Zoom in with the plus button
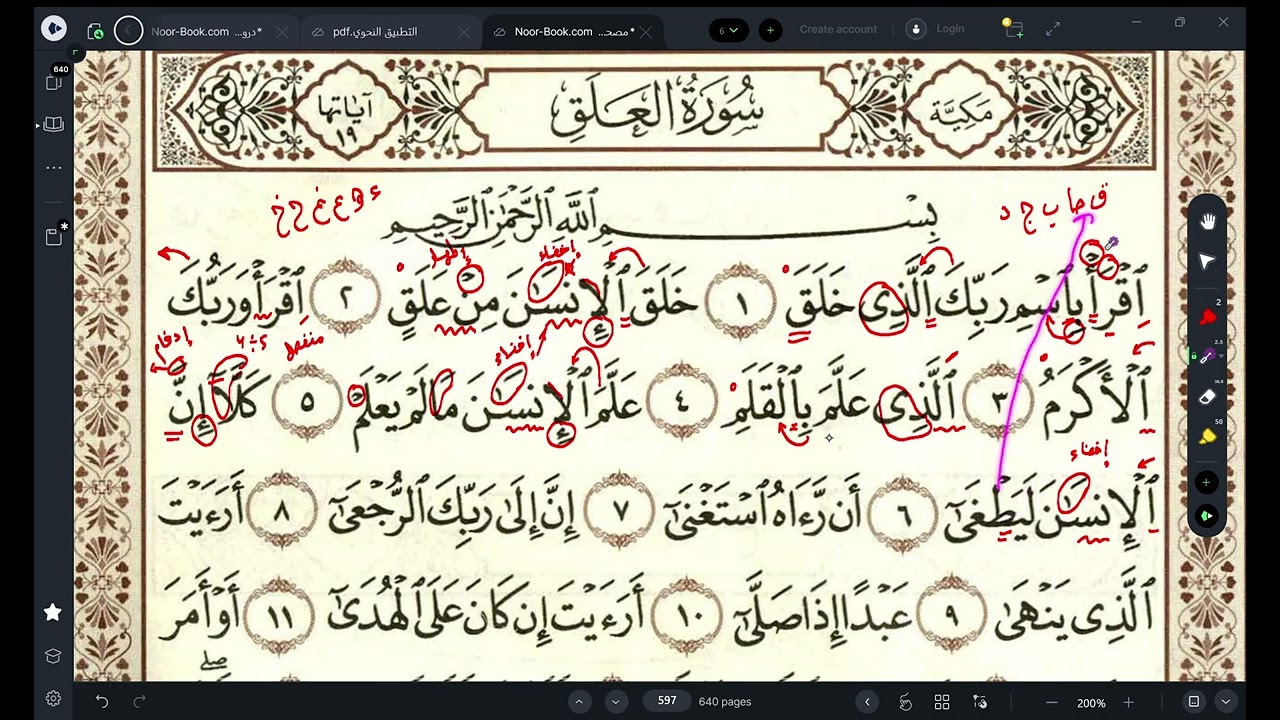1280x720 pixels. (1128, 702)
